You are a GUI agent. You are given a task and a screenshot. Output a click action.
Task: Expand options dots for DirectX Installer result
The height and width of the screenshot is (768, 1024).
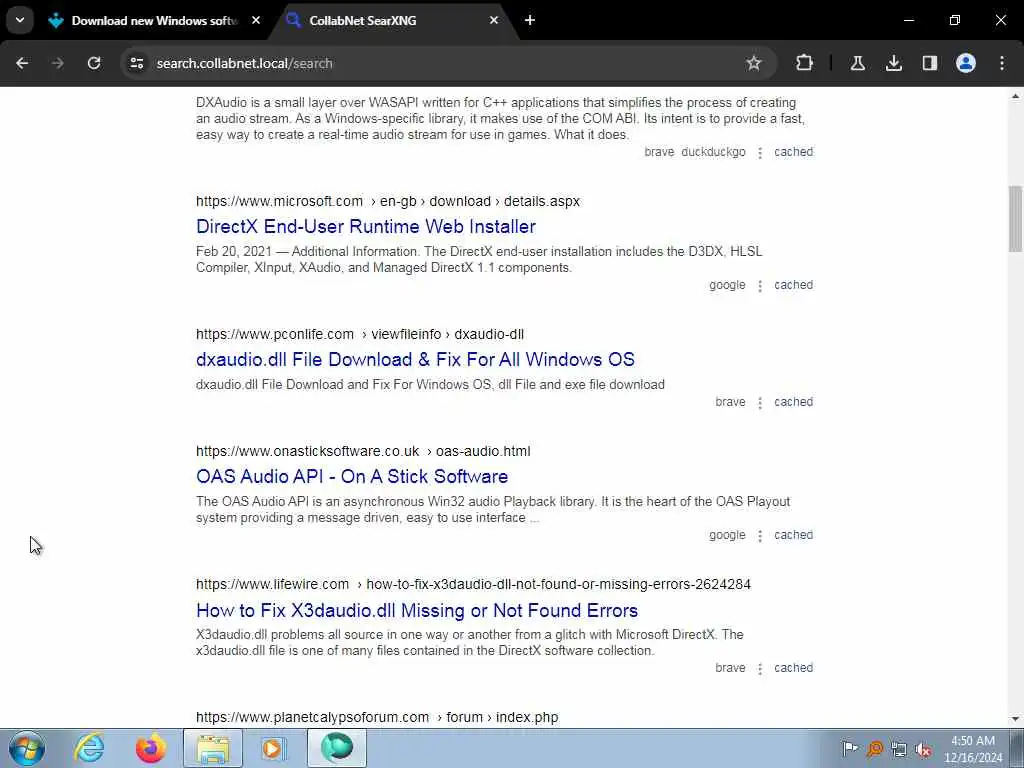[760, 286]
